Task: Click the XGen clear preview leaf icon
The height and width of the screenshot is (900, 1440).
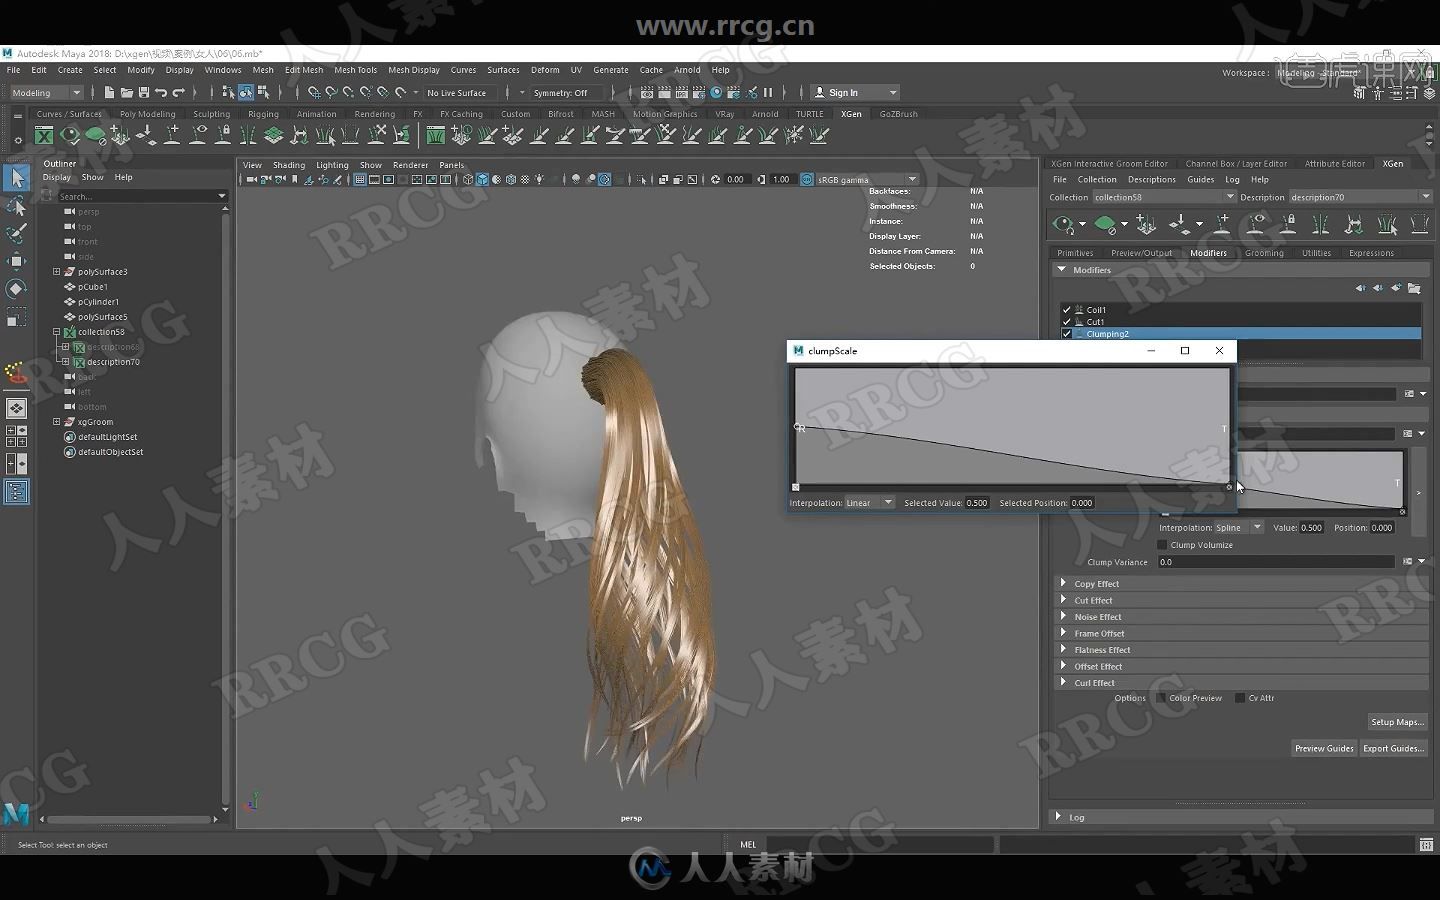Action: [x=1105, y=224]
